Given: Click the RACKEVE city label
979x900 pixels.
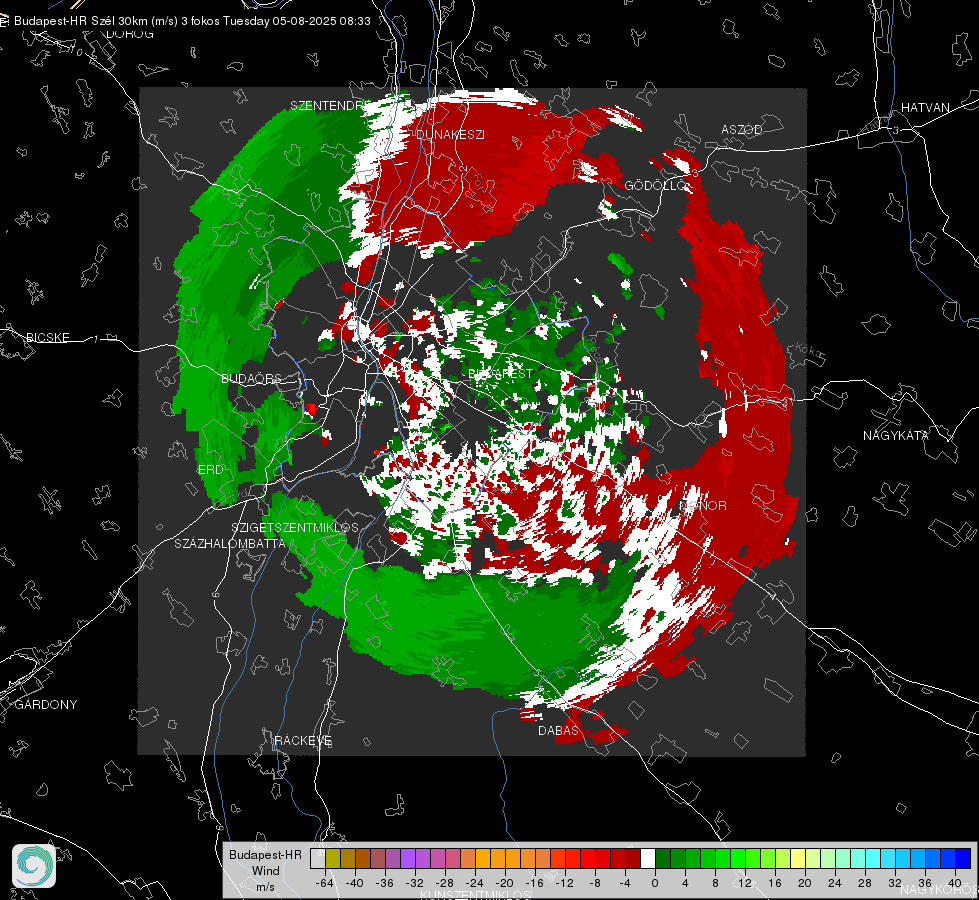Looking at the screenshot, I should tap(303, 741).
